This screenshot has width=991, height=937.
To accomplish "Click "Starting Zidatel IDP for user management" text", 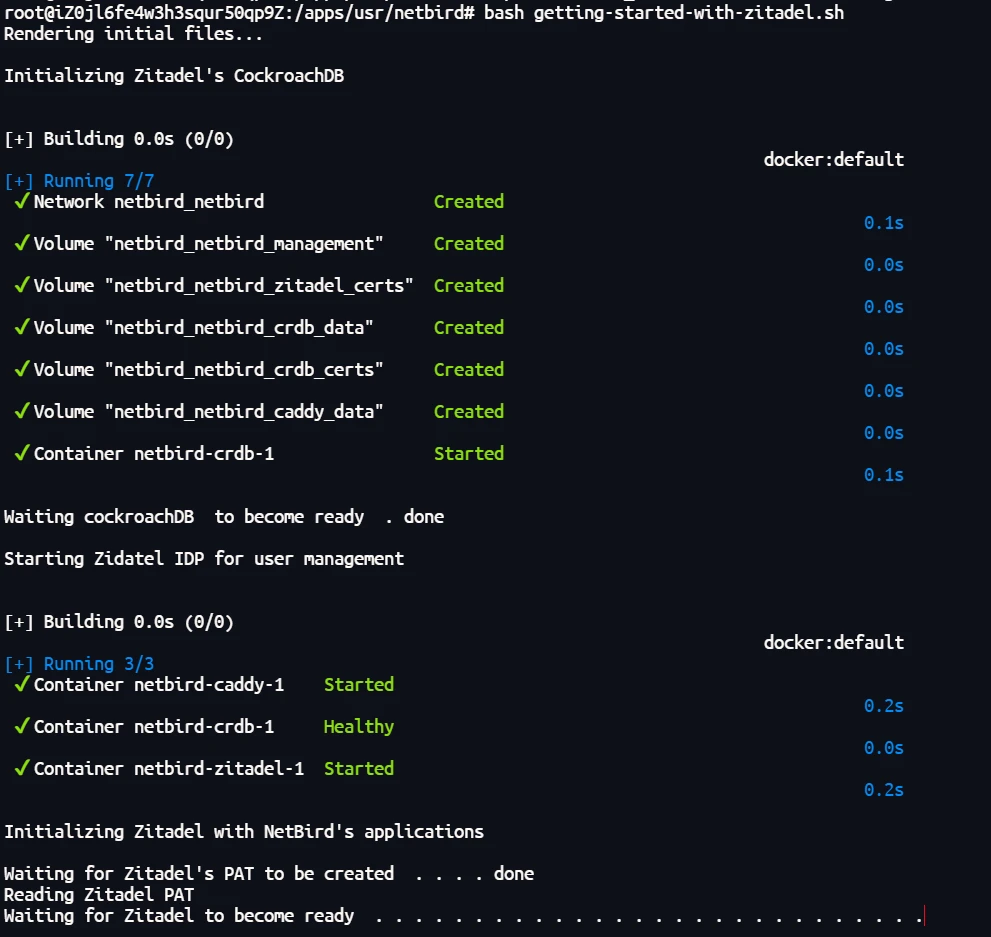I will tap(204, 559).
